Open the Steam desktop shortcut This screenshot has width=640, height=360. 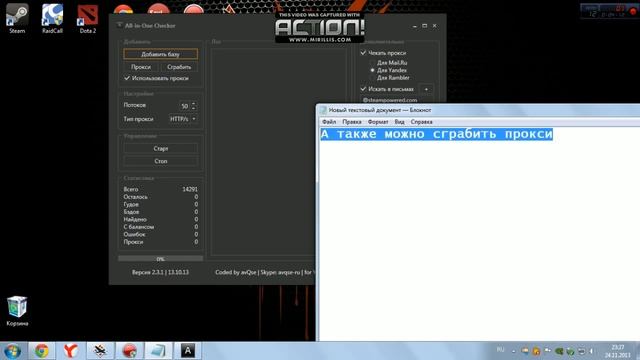click(17, 18)
